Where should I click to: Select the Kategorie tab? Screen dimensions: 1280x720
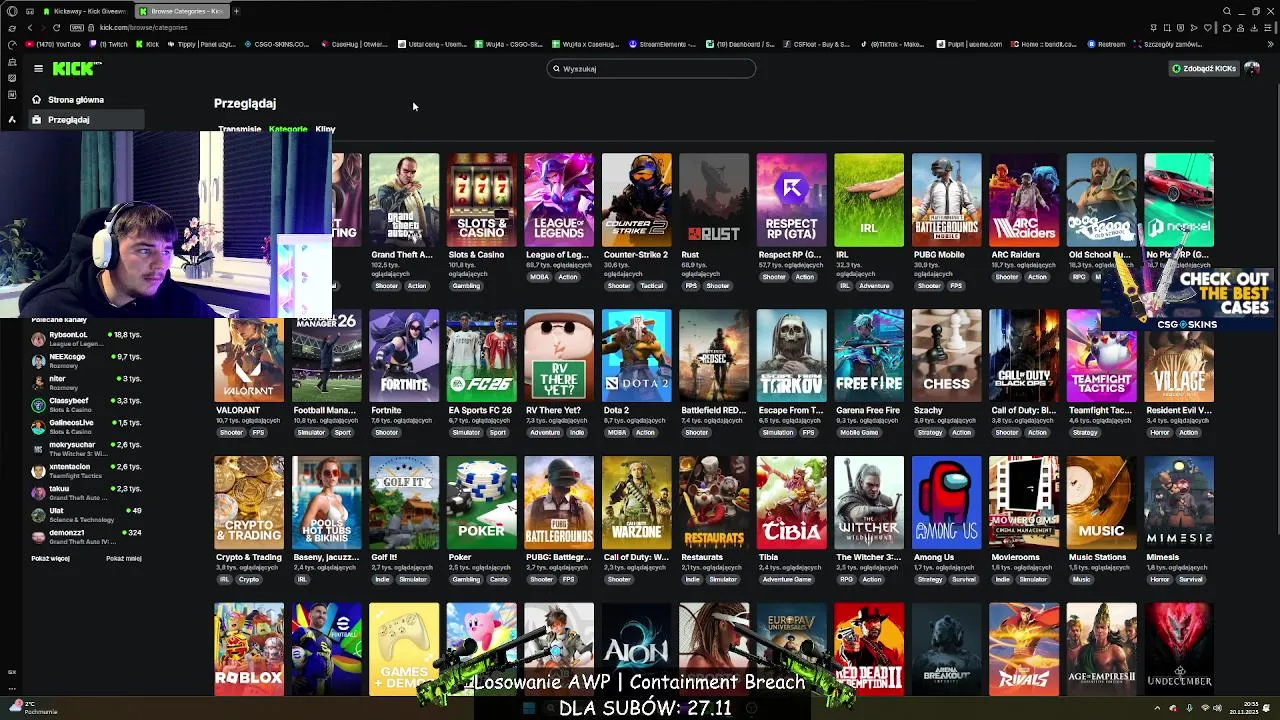(288, 129)
